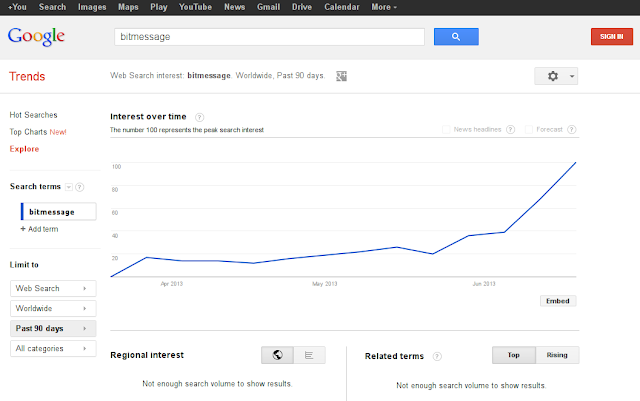Open YouTube in the top bar

click(195, 7)
